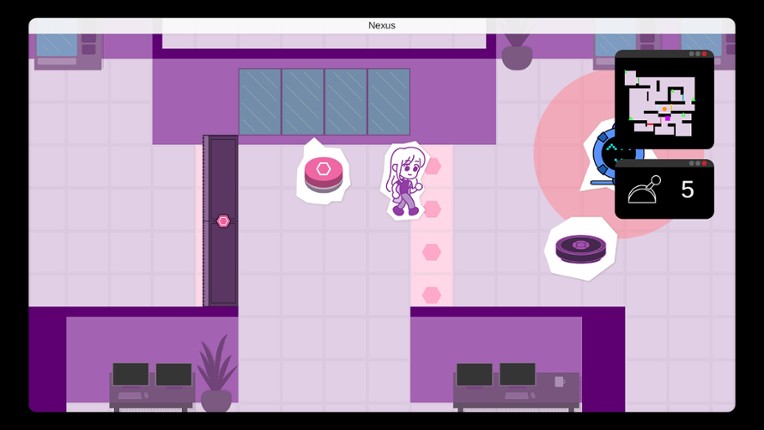Viewport: 764px width, 430px height.
Task: Click the potted plant beside left desk
Action: click(x=216, y=373)
